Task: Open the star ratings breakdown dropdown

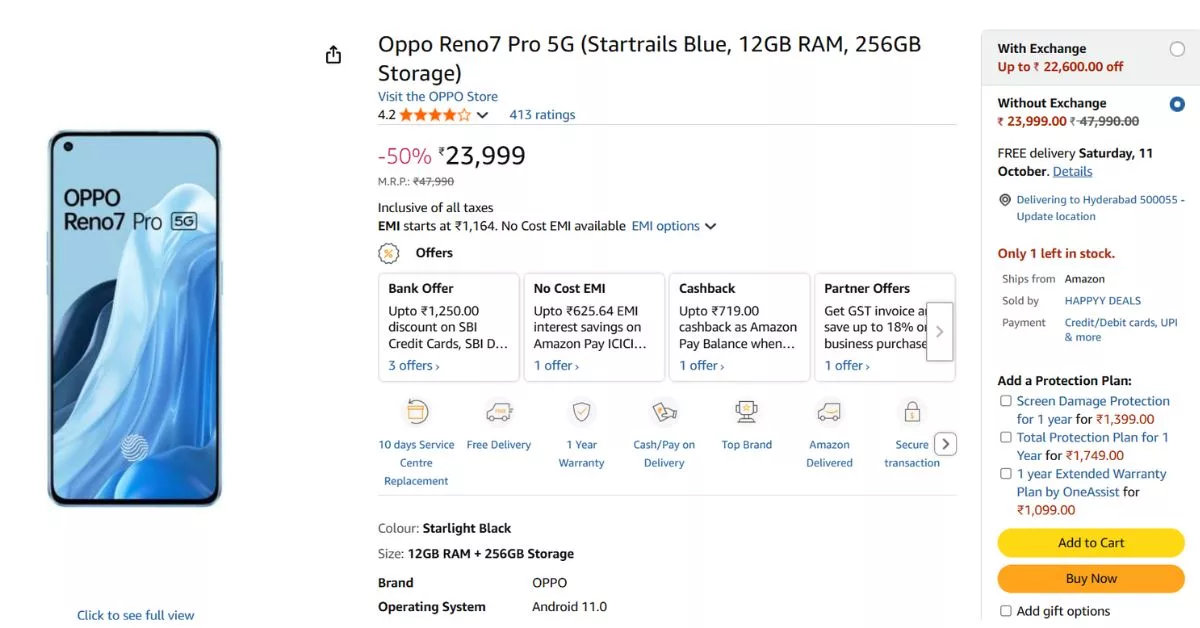Action: pyautogui.click(x=483, y=114)
